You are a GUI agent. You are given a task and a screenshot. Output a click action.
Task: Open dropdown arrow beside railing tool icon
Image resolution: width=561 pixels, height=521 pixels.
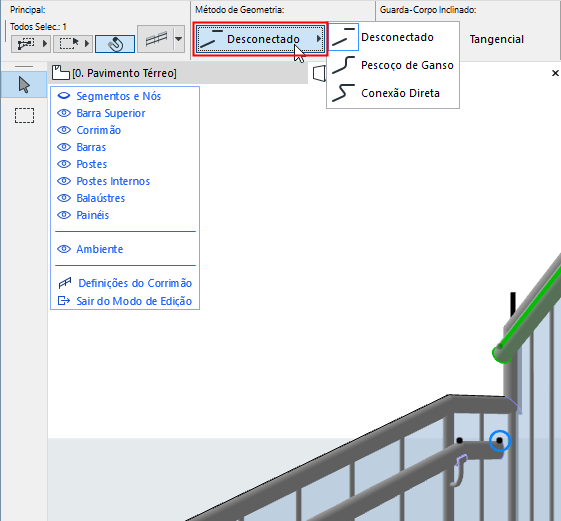(x=179, y=39)
